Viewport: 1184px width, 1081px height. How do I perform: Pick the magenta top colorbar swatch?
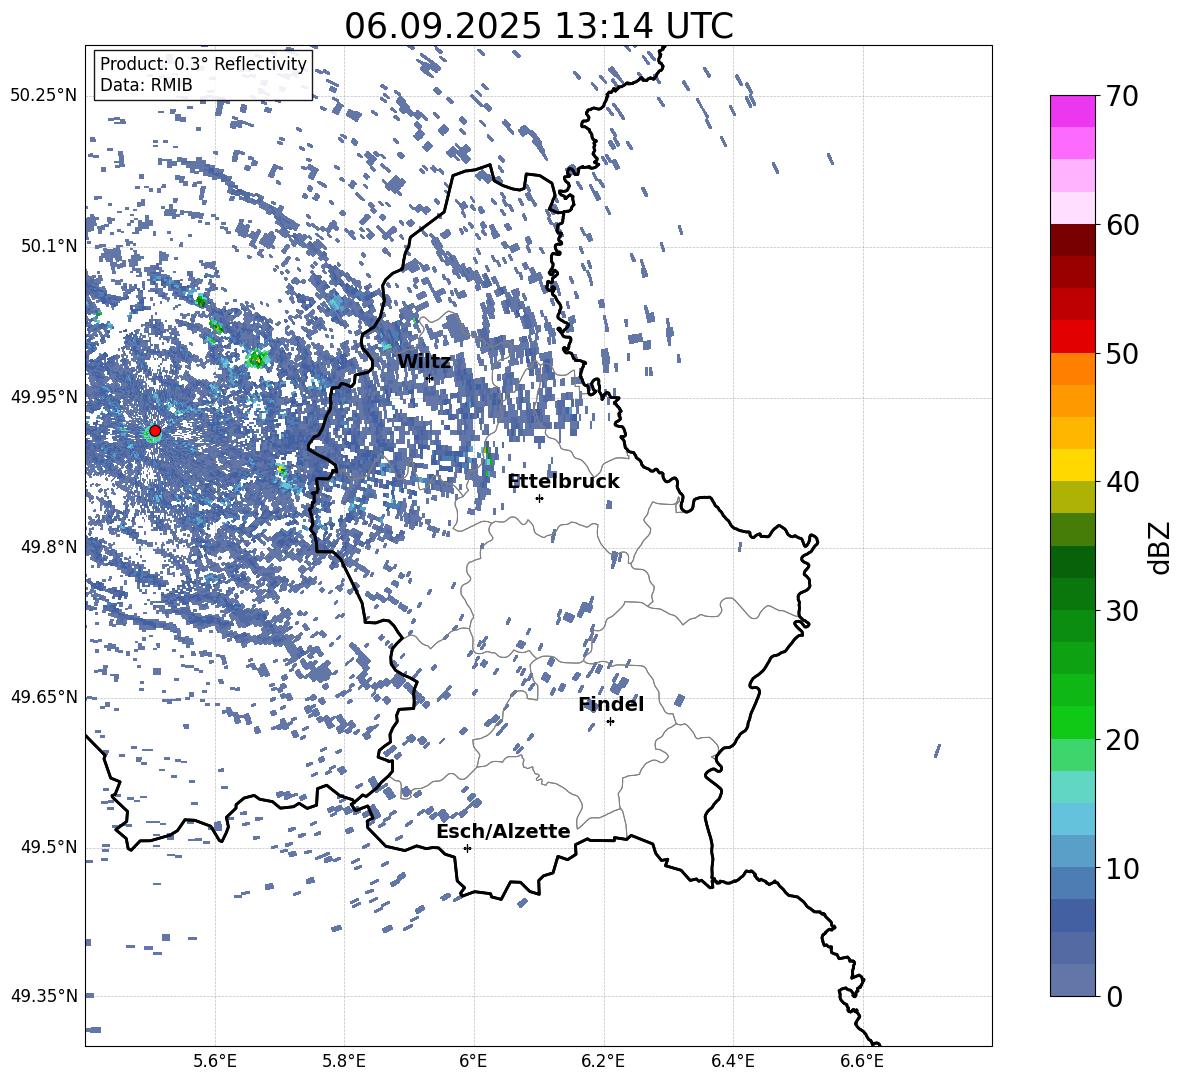pos(1072,111)
